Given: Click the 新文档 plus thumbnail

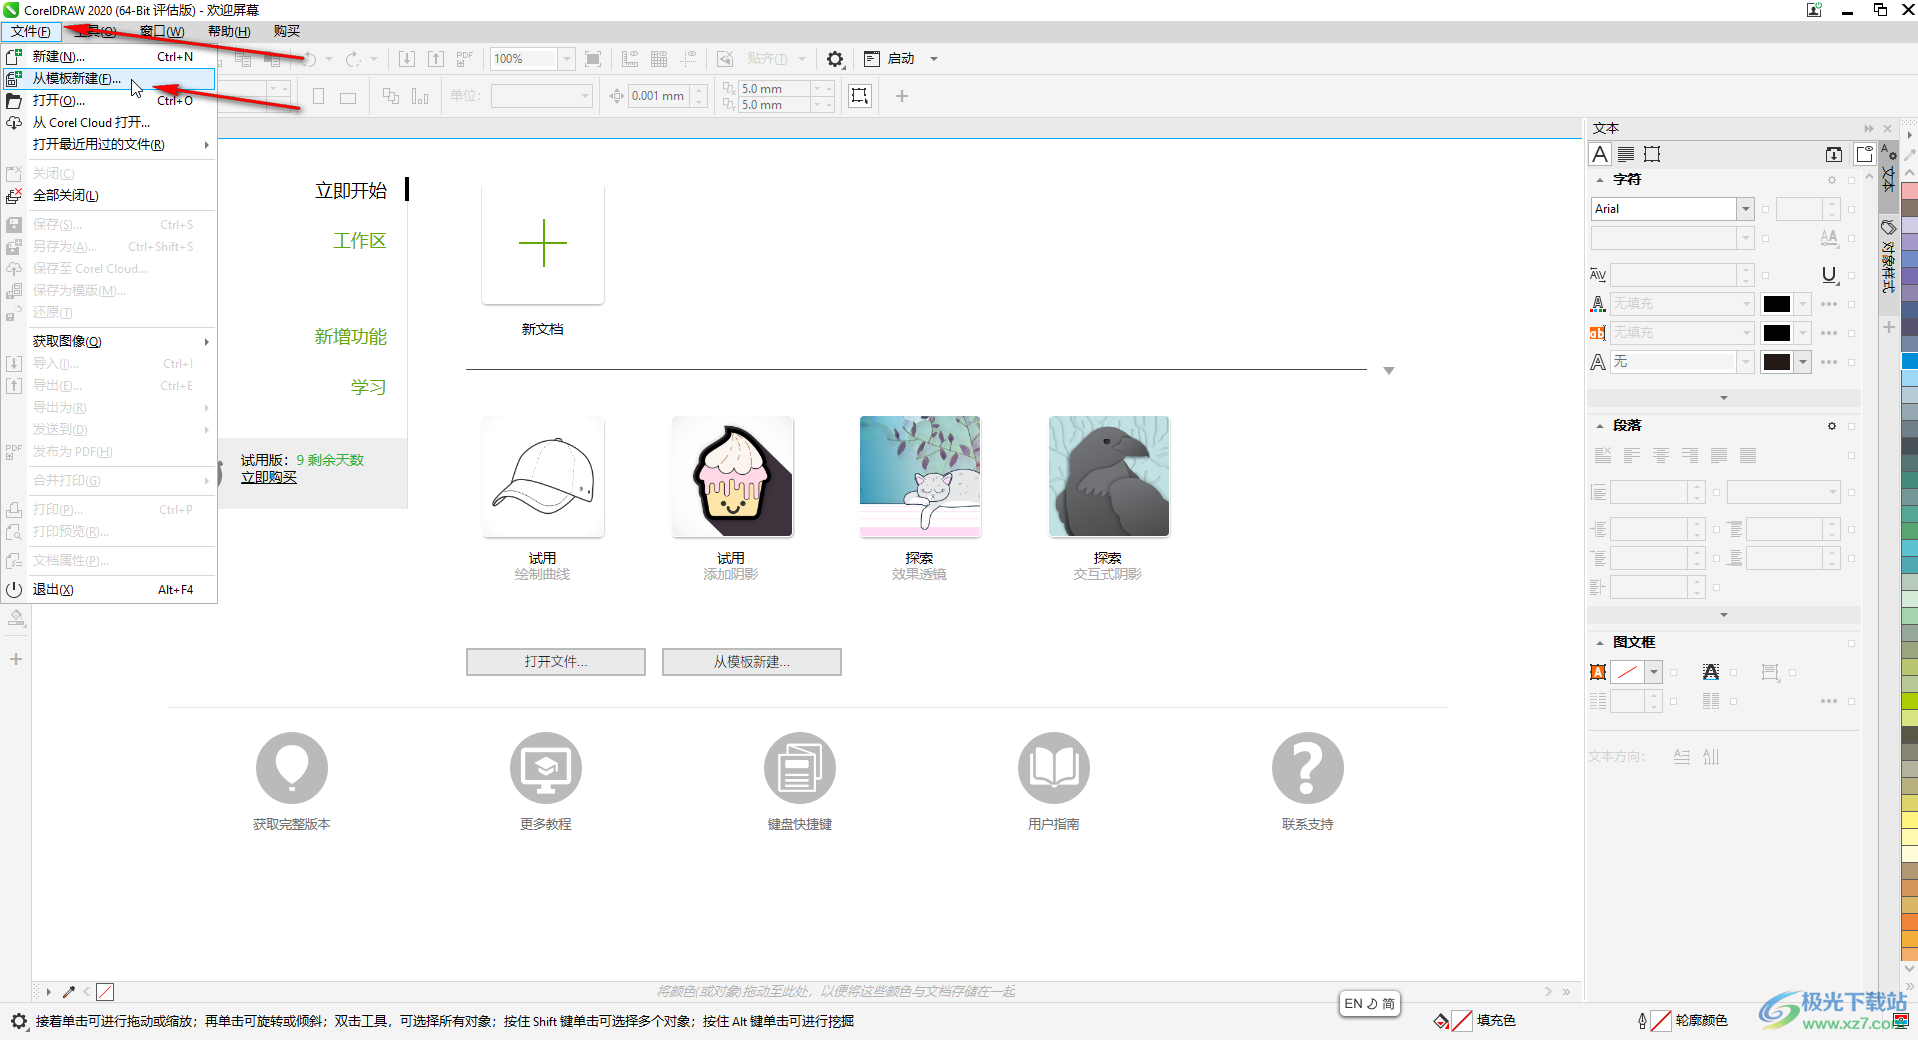Looking at the screenshot, I should [x=543, y=243].
